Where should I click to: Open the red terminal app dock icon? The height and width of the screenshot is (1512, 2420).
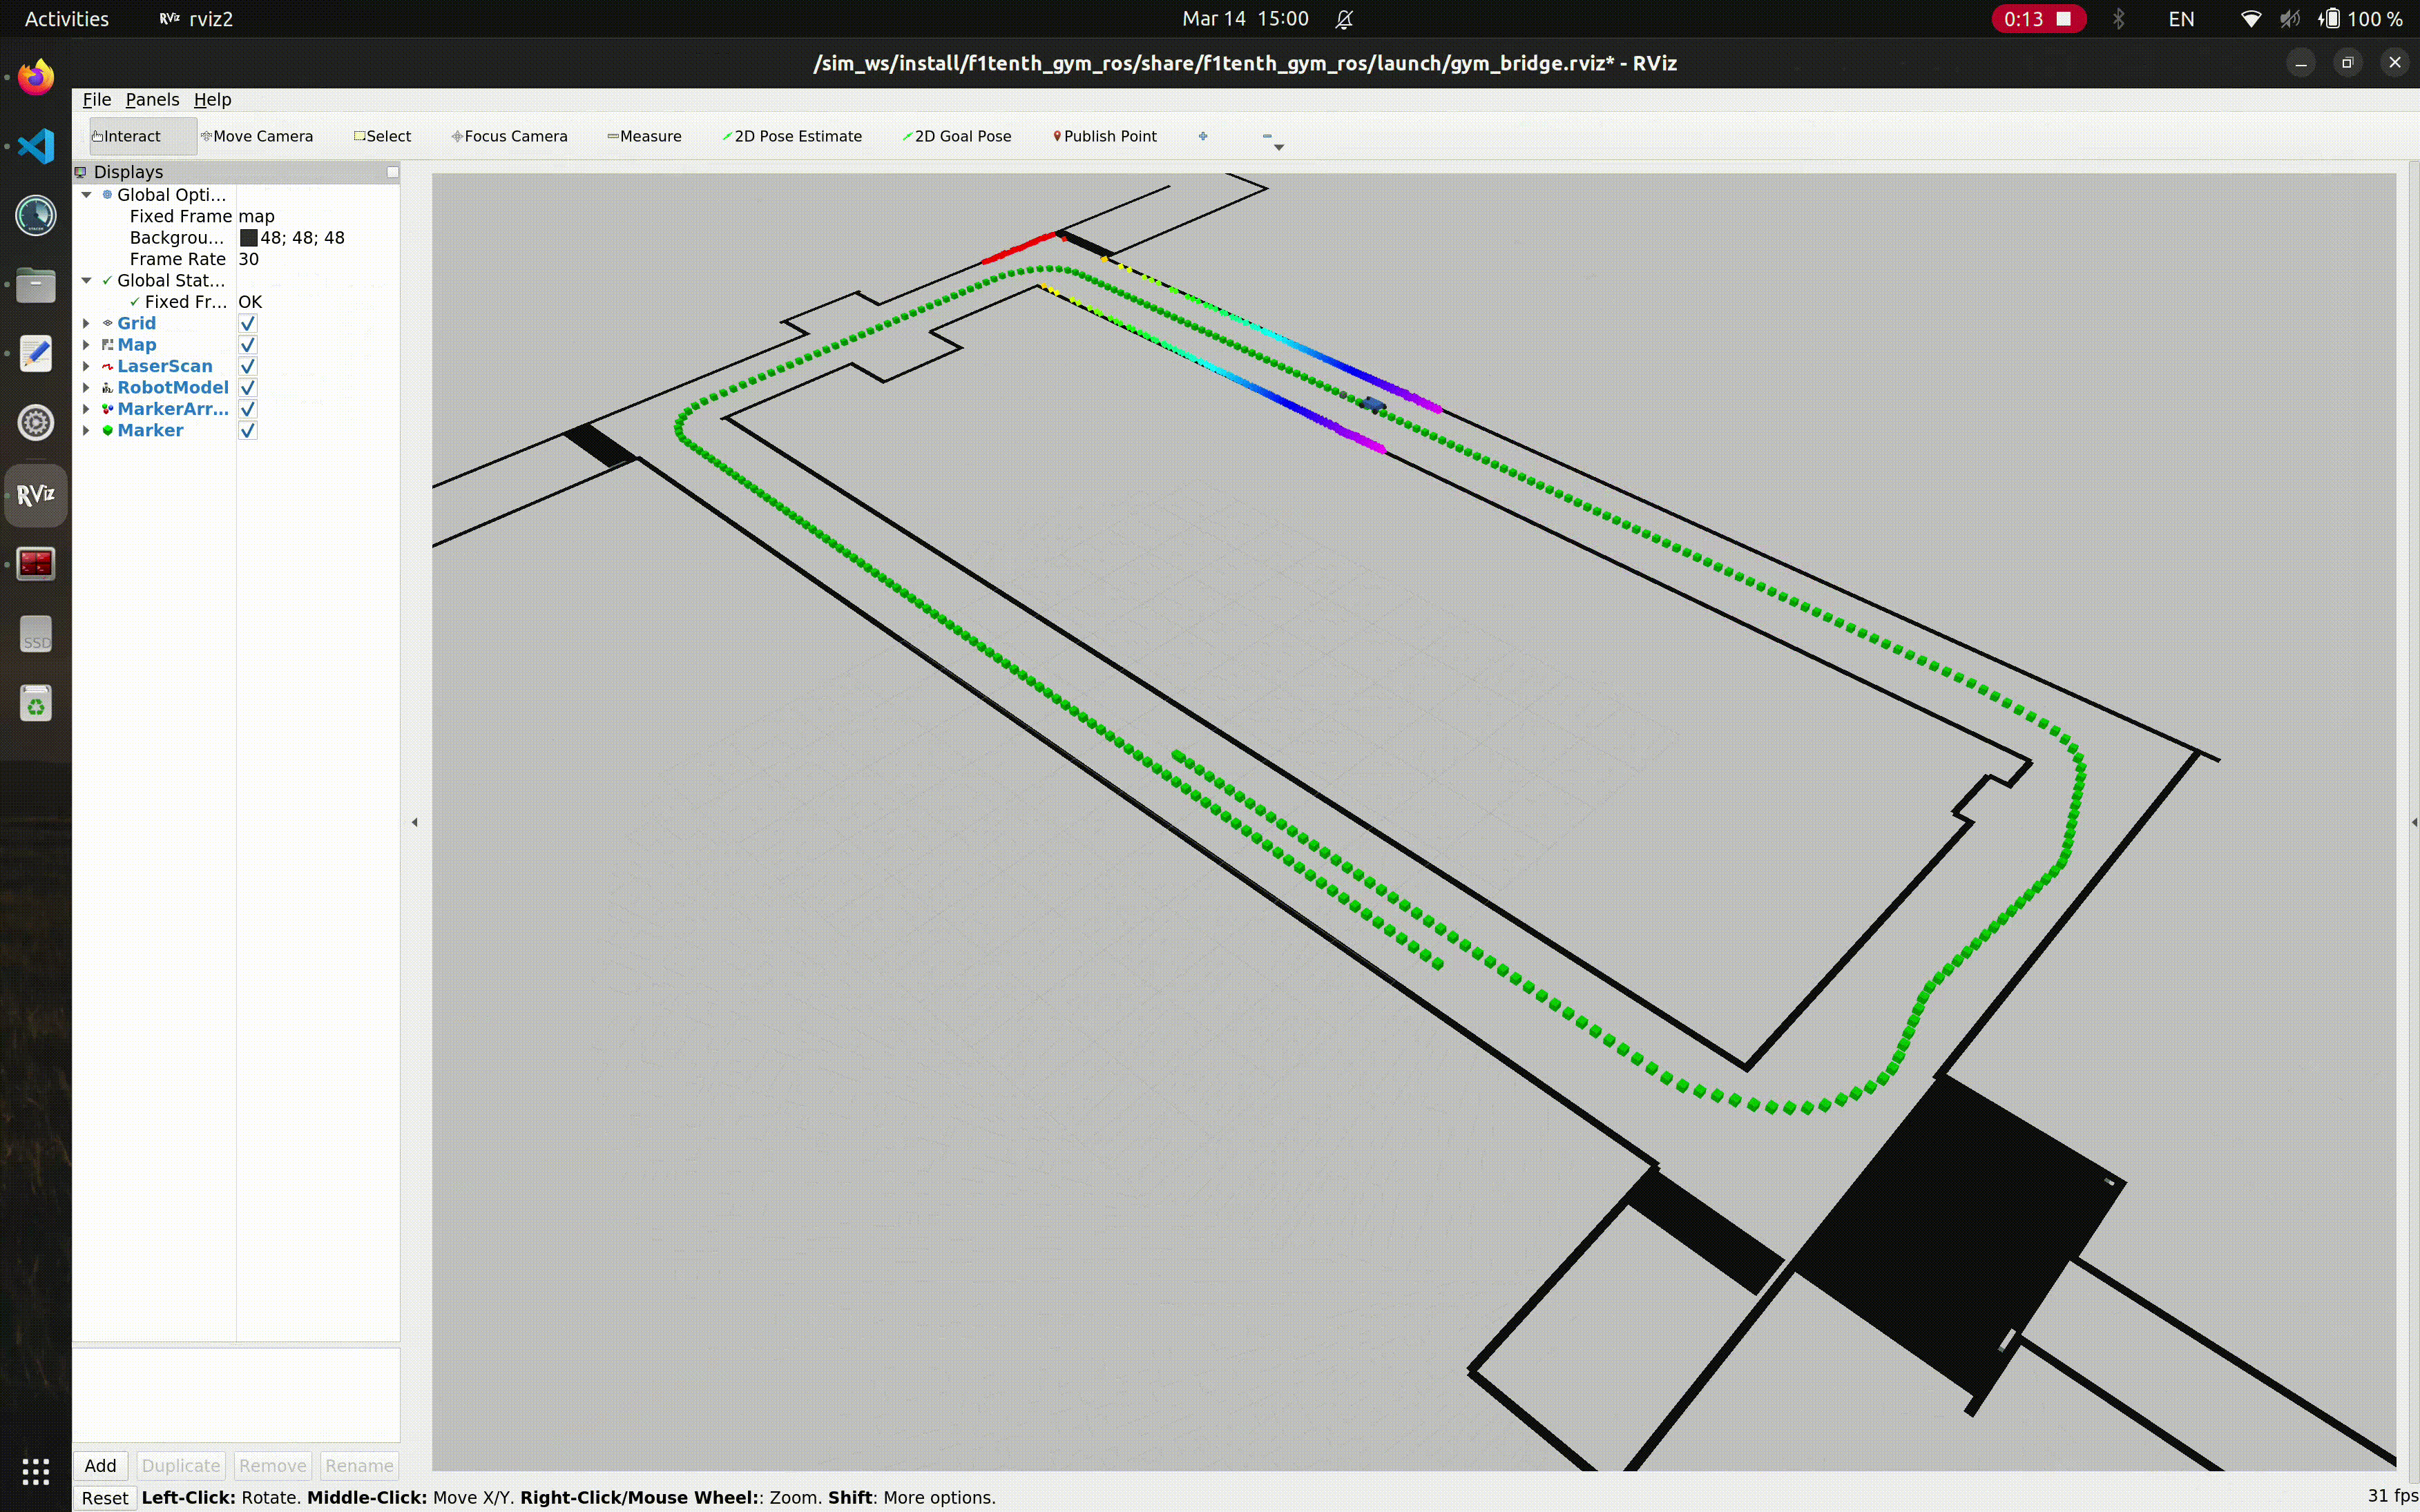pos(36,564)
